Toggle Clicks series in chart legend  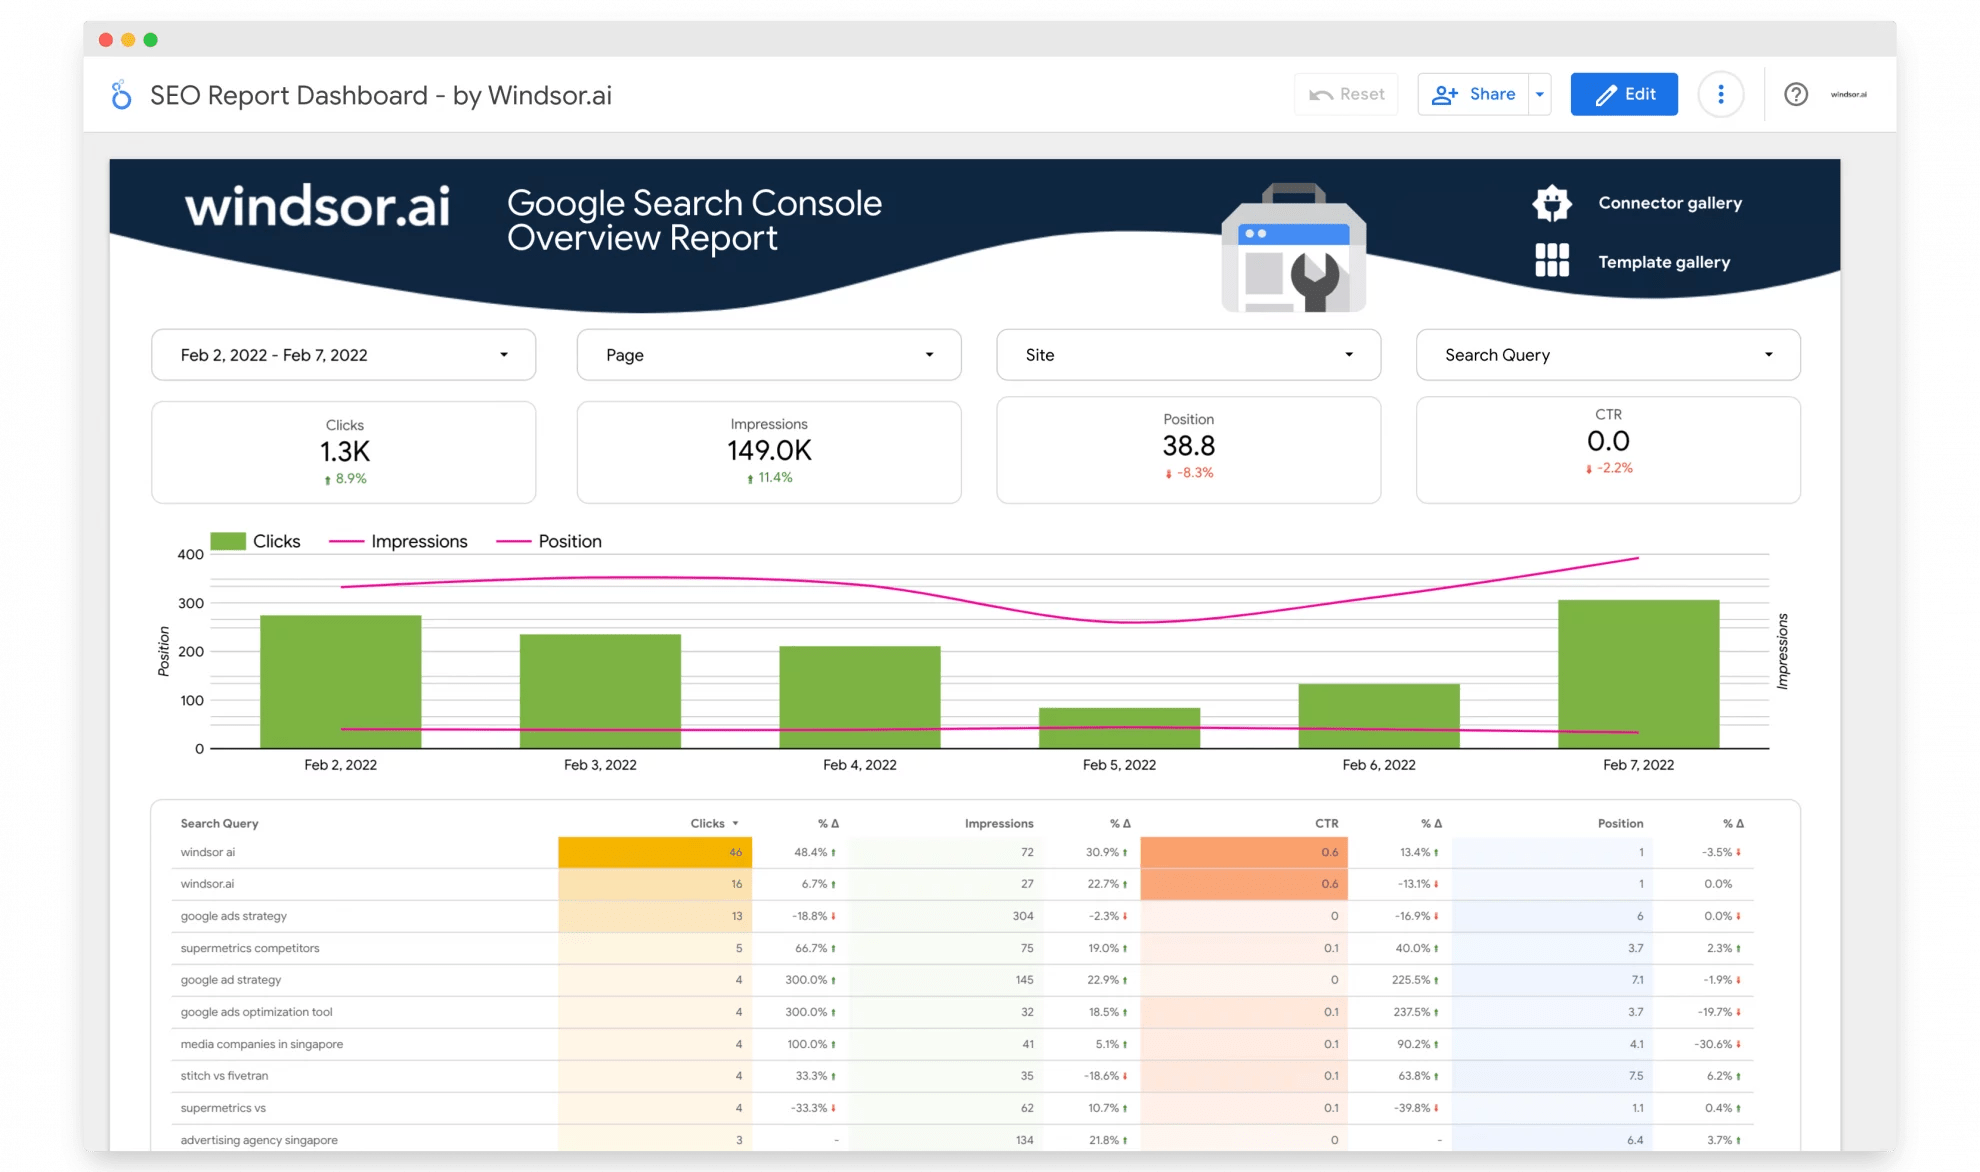(x=255, y=541)
